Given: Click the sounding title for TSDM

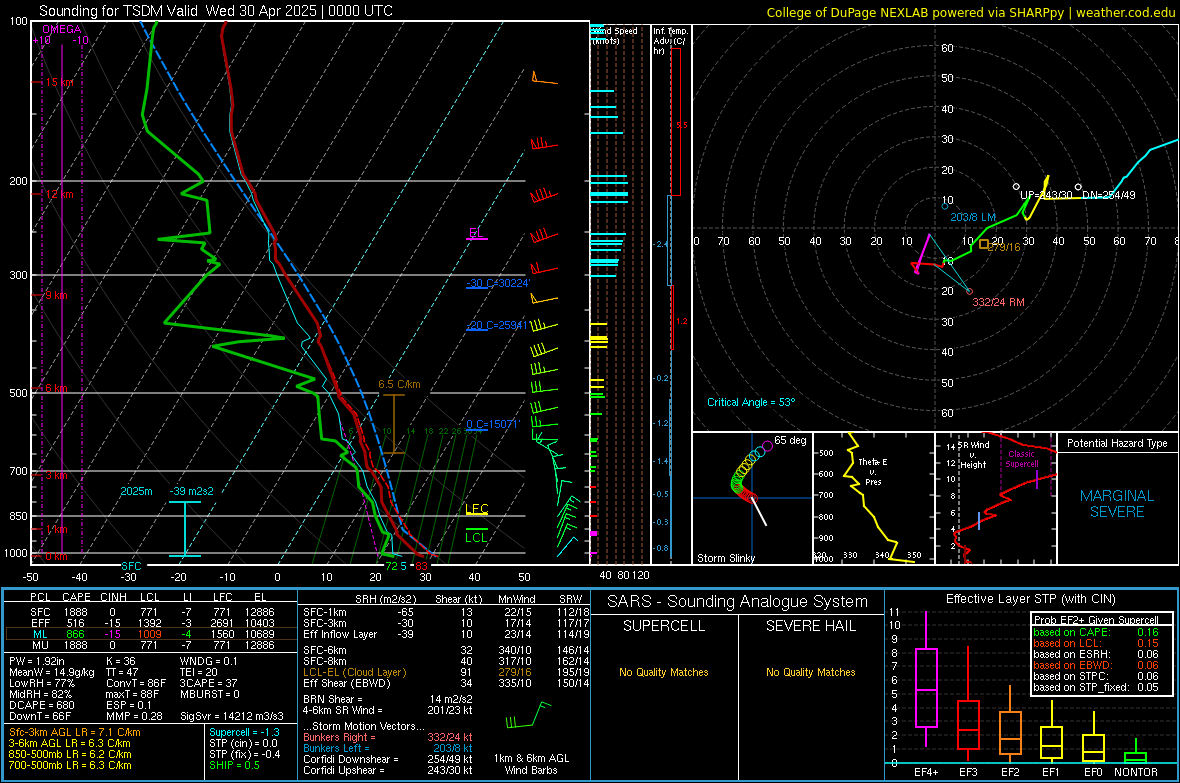Looking at the screenshot, I should tap(215, 11).
